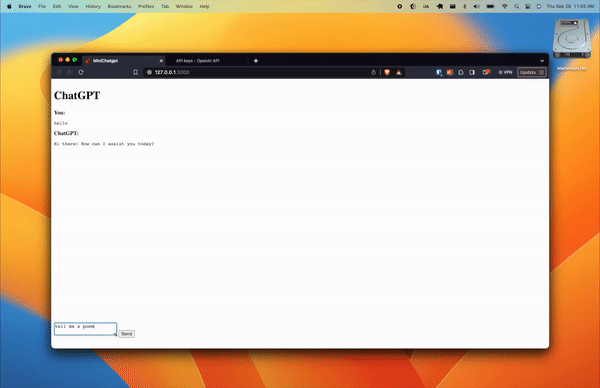Click the Siri icon in the menu bar
600x388 pixels.
click(x=539, y=7)
